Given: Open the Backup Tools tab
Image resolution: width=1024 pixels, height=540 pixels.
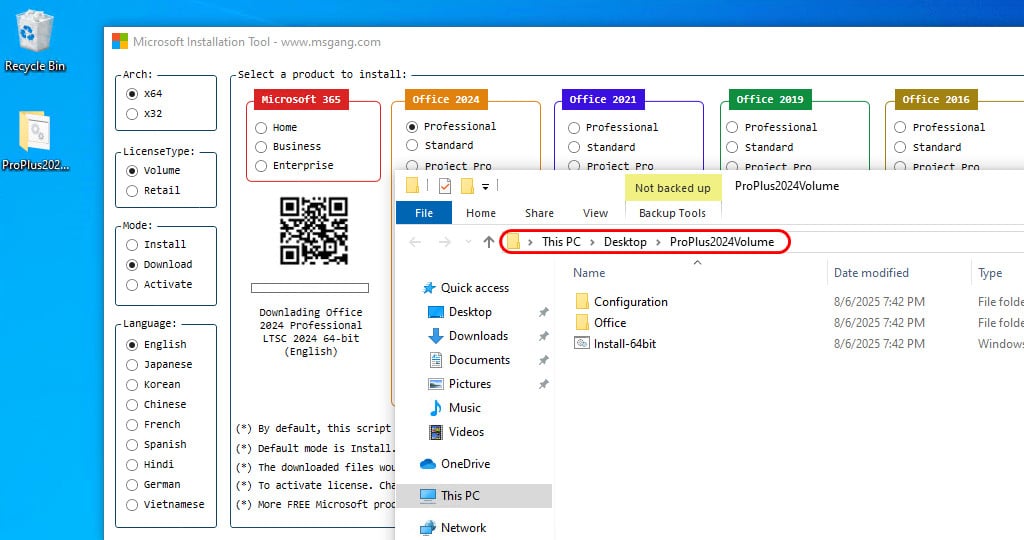Looking at the screenshot, I should [x=672, y=213].
